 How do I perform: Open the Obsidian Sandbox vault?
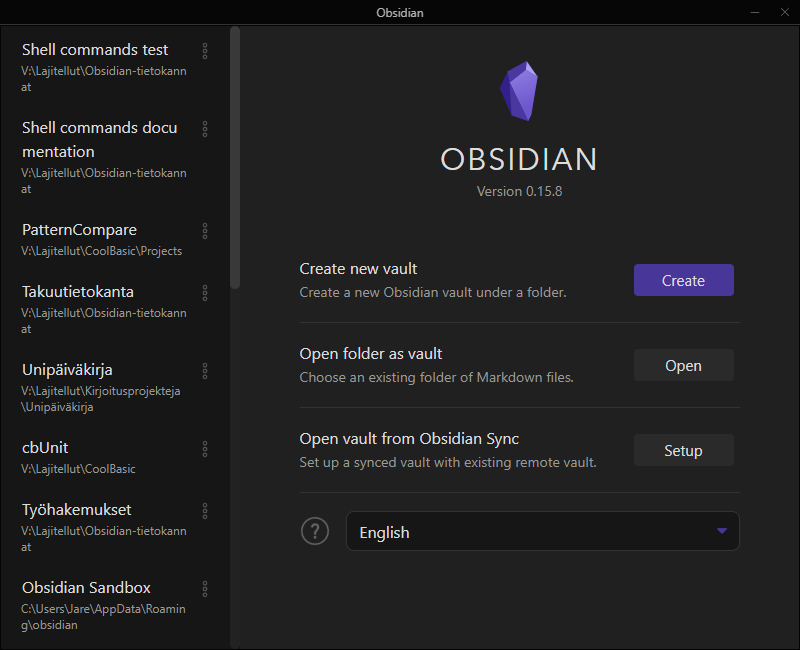pos(105,605)
